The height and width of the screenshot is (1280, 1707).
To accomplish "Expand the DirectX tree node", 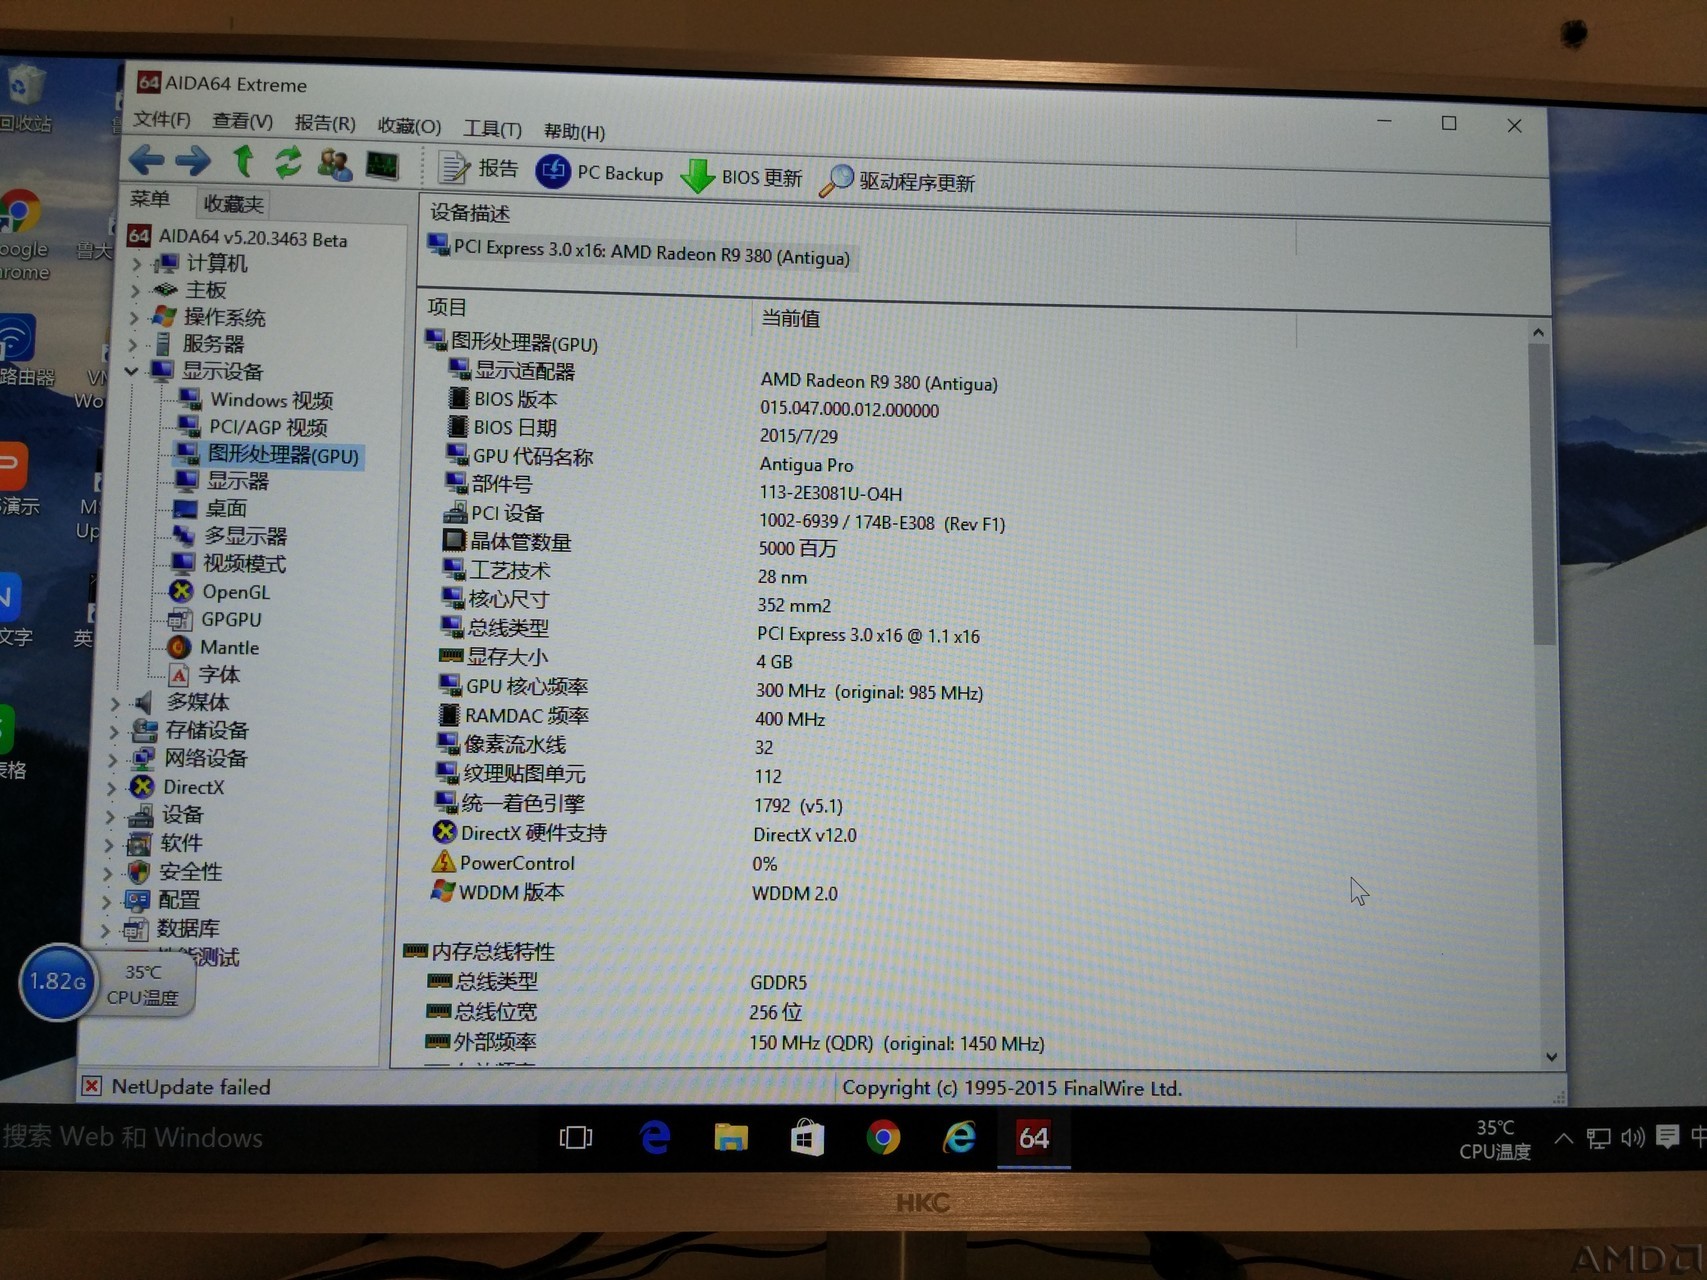I will coord(110,788).
